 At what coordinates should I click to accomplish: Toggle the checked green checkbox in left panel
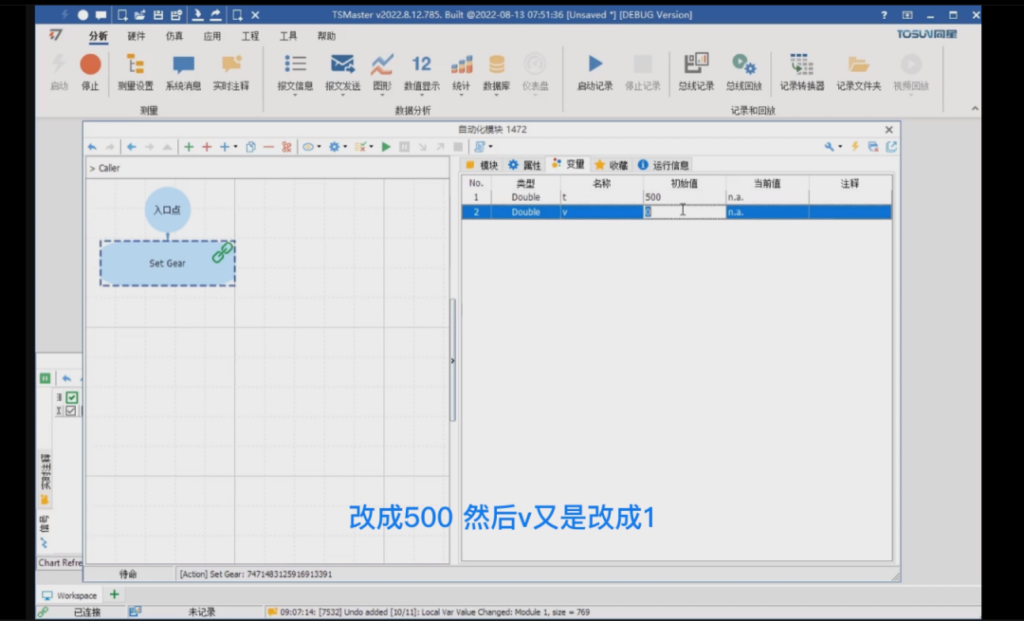click(x=72, y=397)
